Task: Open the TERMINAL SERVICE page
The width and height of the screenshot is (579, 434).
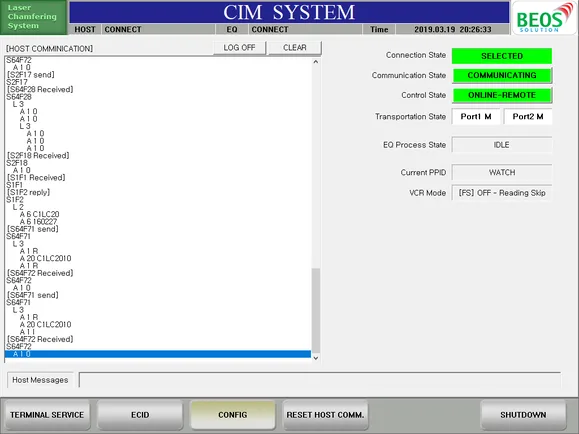Action: [x=47, y=415]
